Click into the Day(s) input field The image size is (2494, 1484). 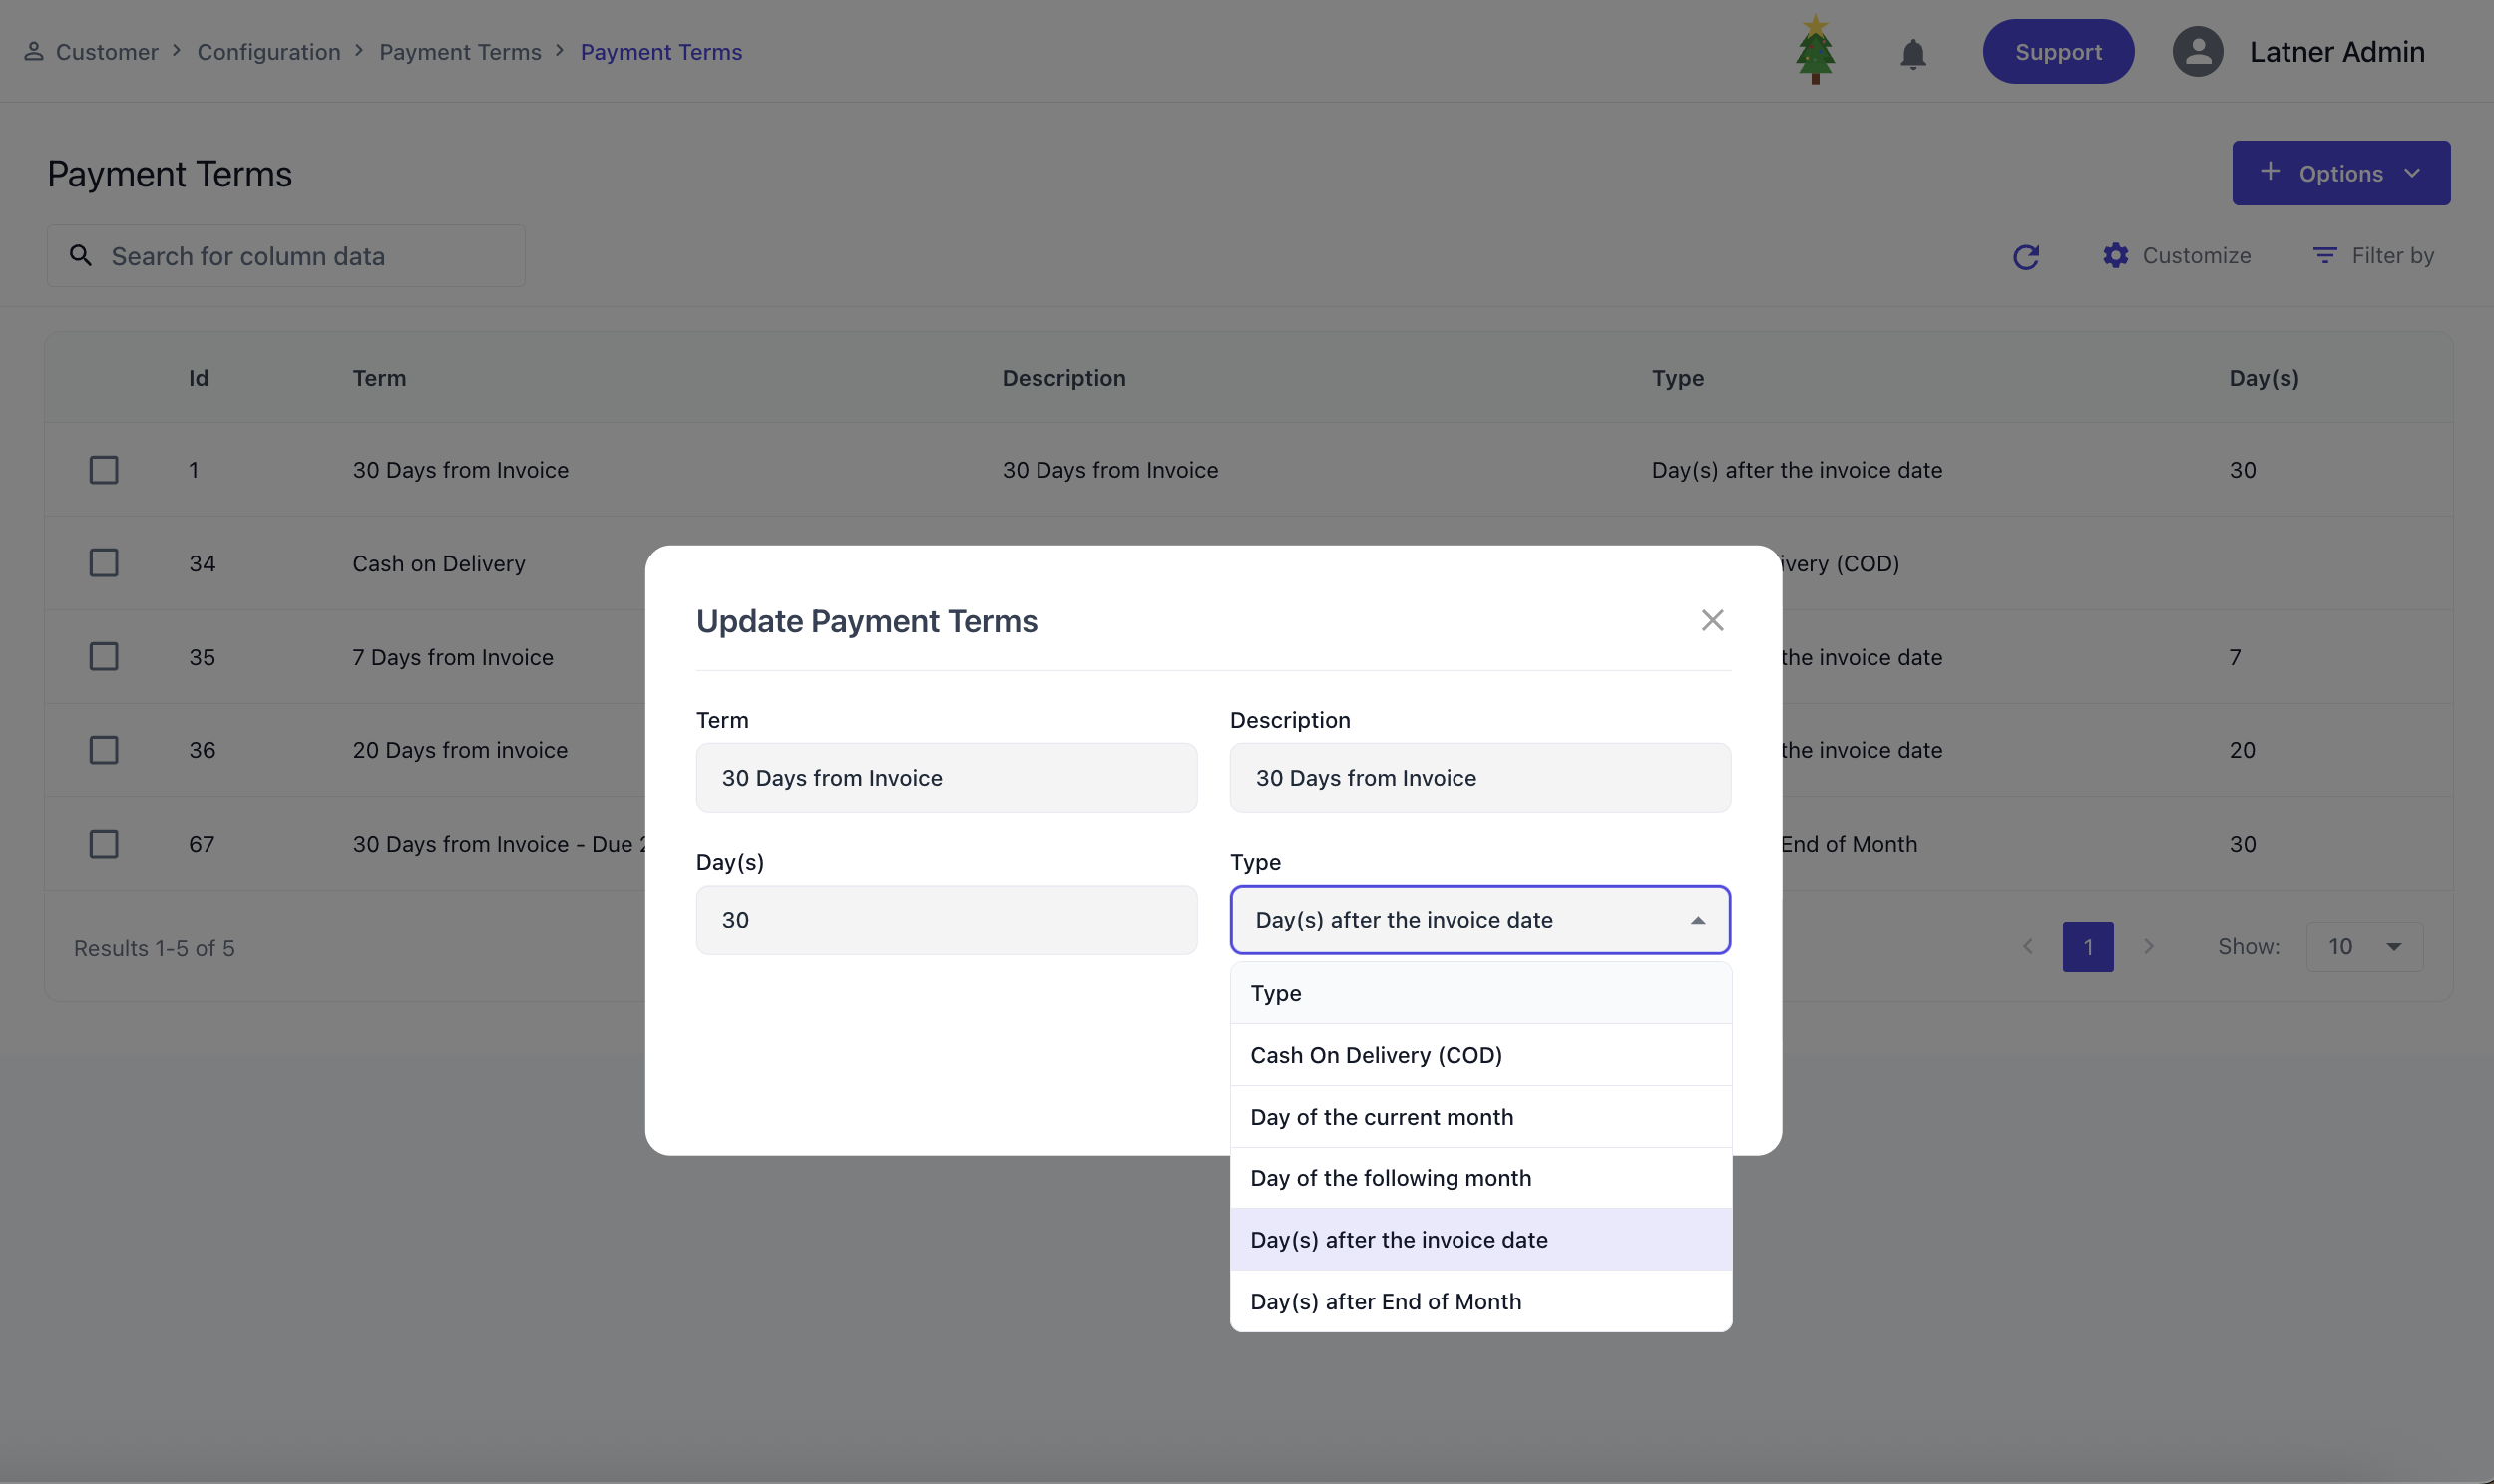(x=945, y=920)
